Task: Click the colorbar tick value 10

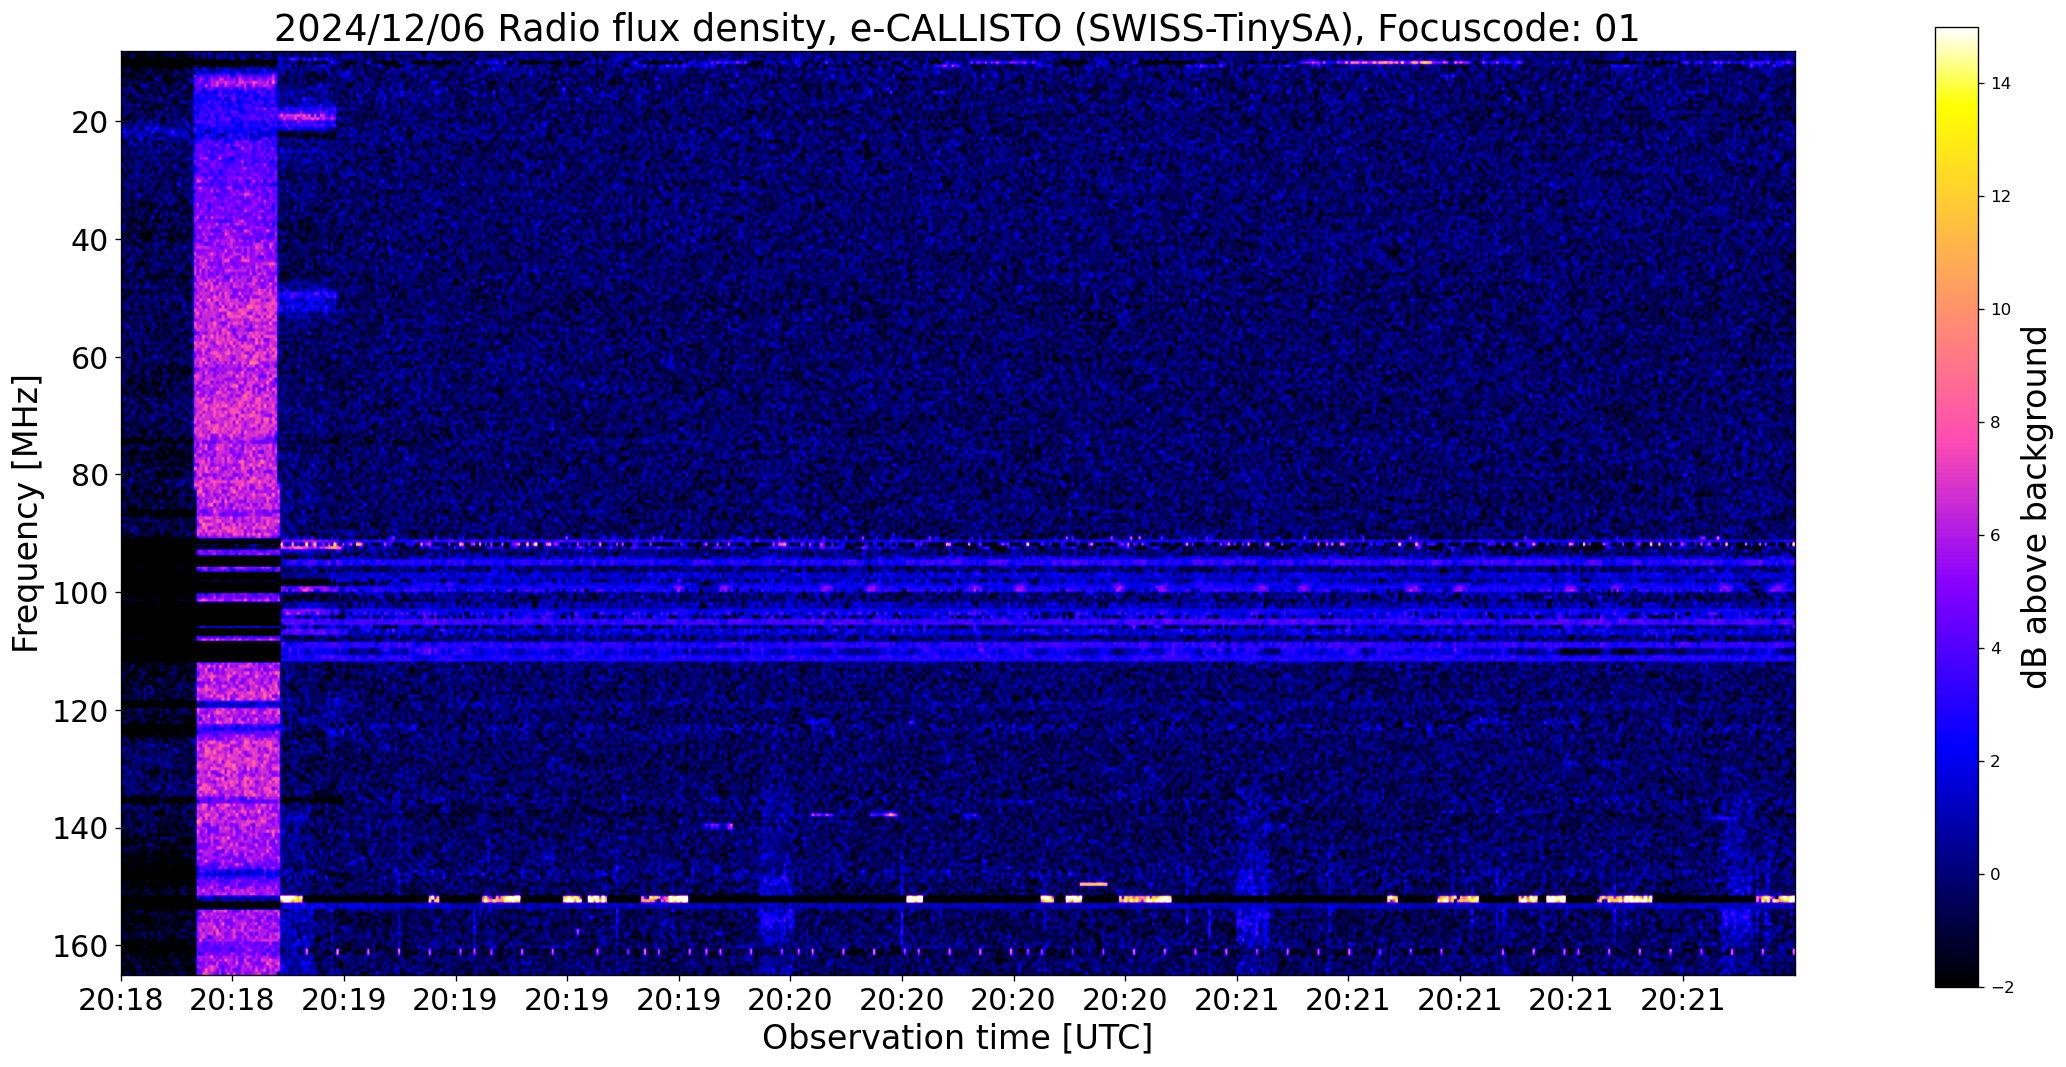Action: point(2000,310)
